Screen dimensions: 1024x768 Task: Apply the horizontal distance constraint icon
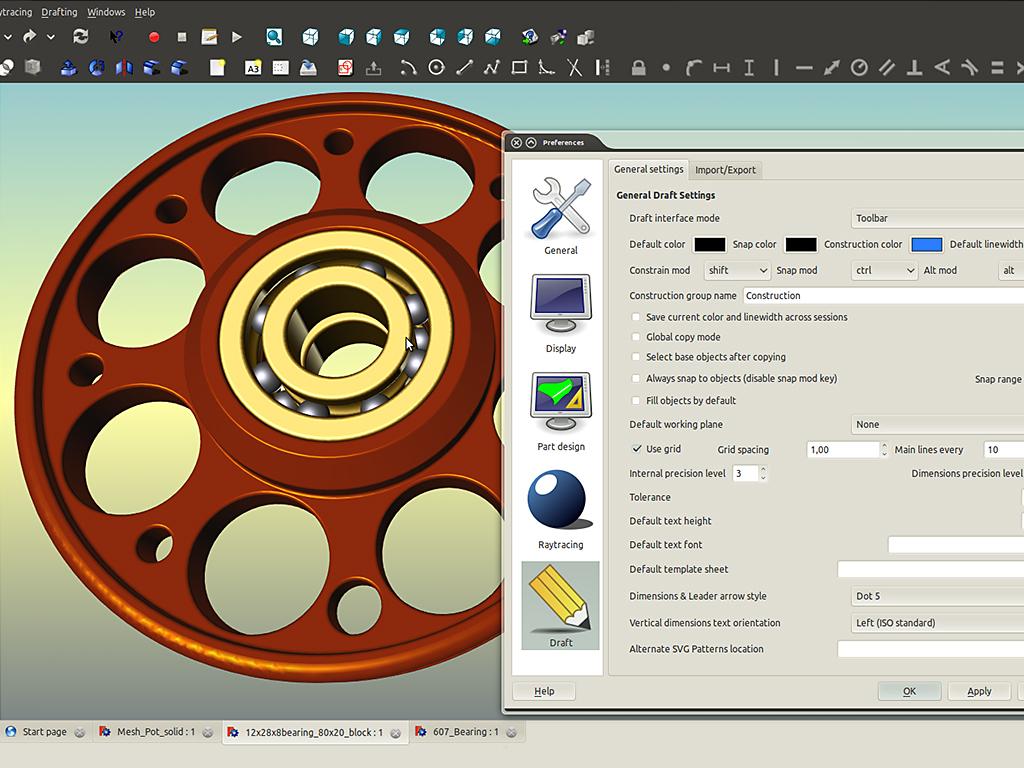coord(721,67)
